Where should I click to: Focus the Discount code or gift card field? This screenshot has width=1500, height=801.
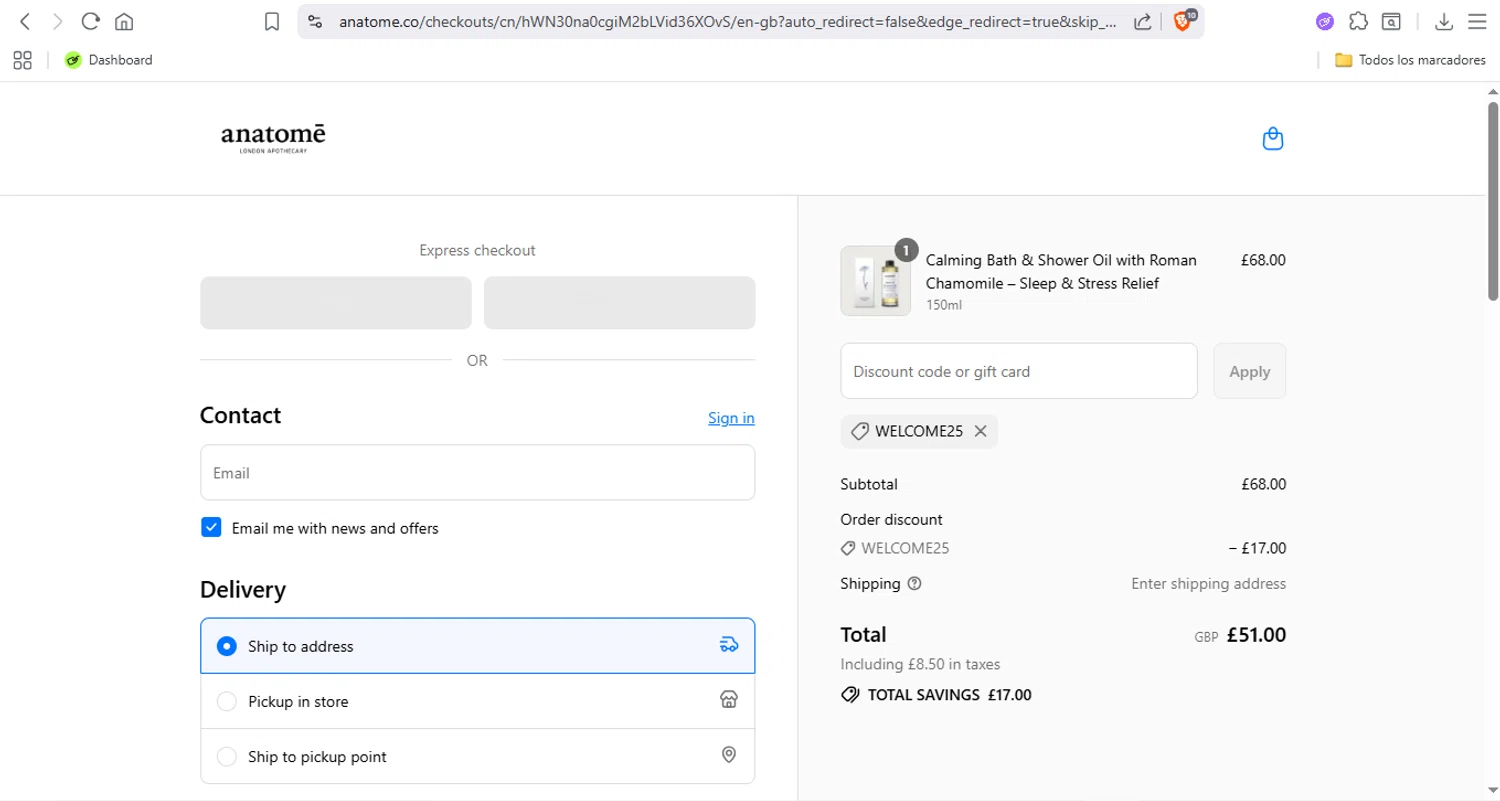(1019, 371)
